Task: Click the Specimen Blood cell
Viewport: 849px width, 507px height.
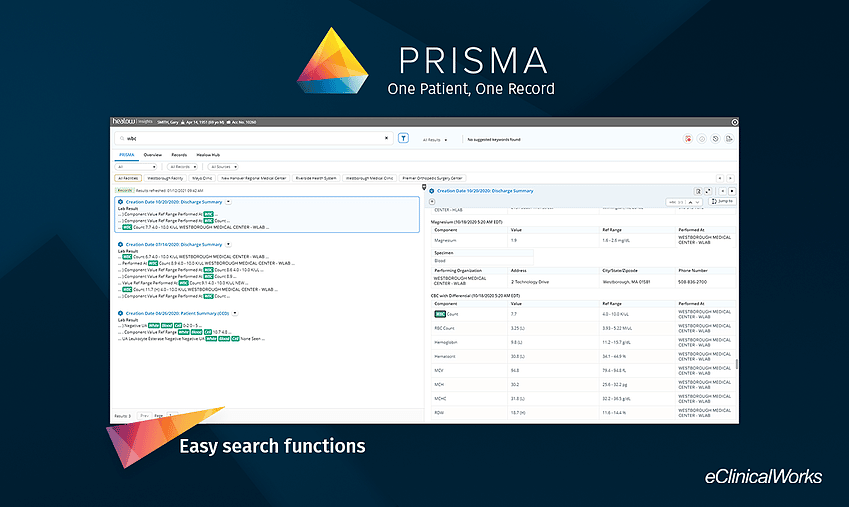Action: 440,261
